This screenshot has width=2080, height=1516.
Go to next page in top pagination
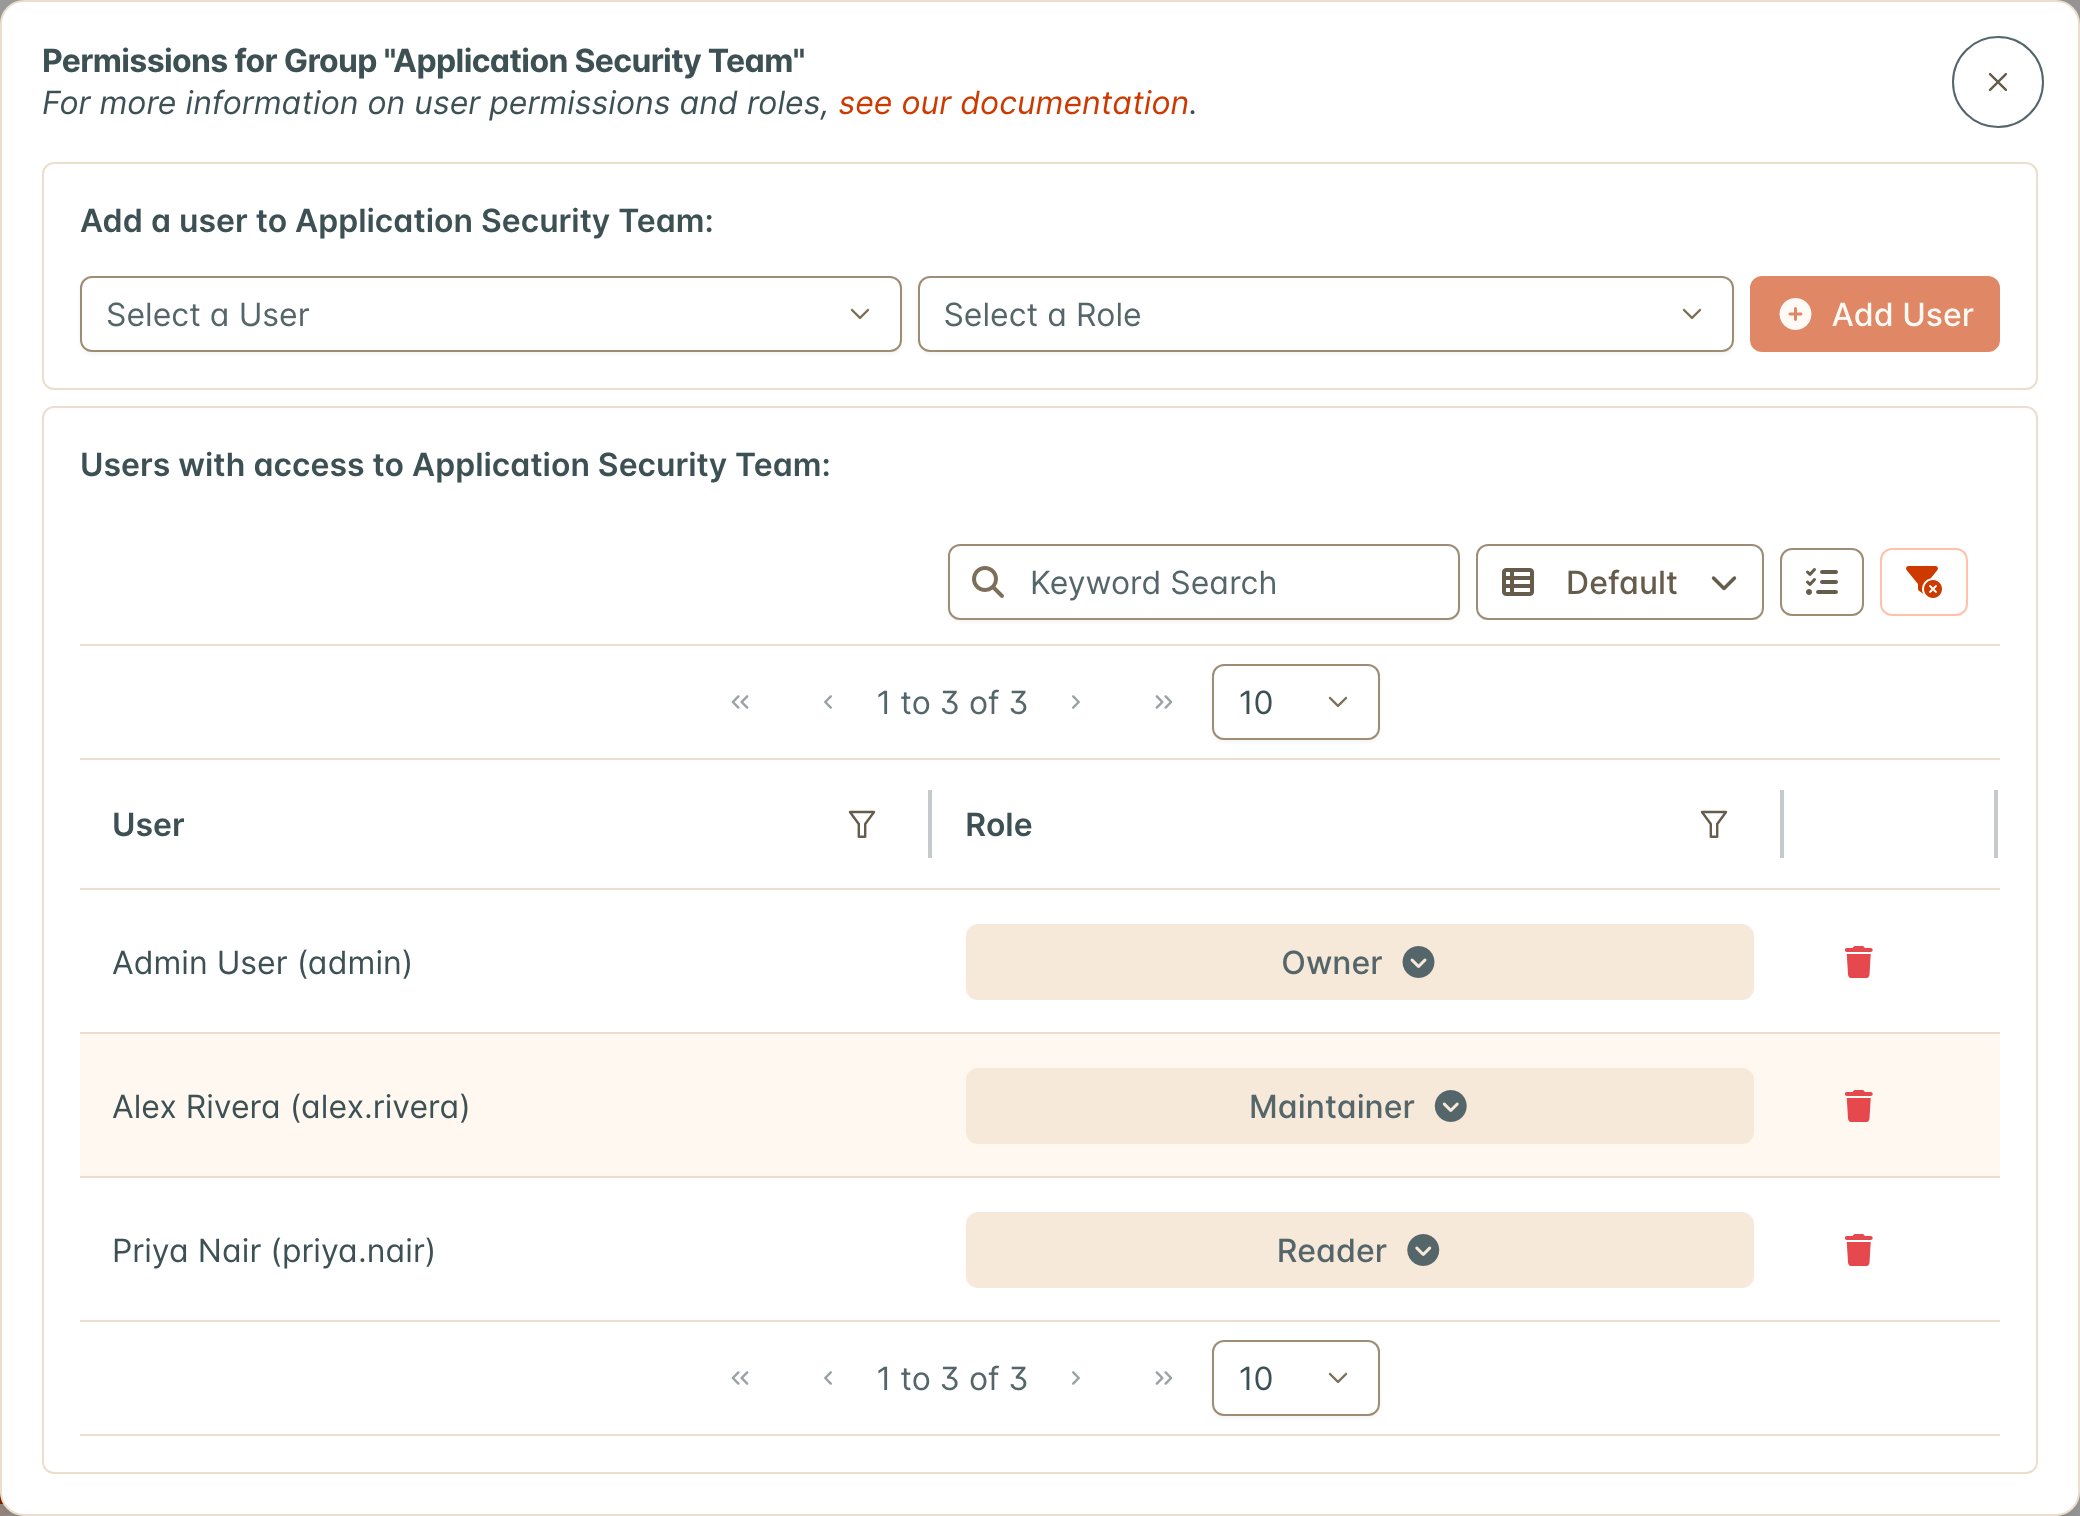point(1076,702)
